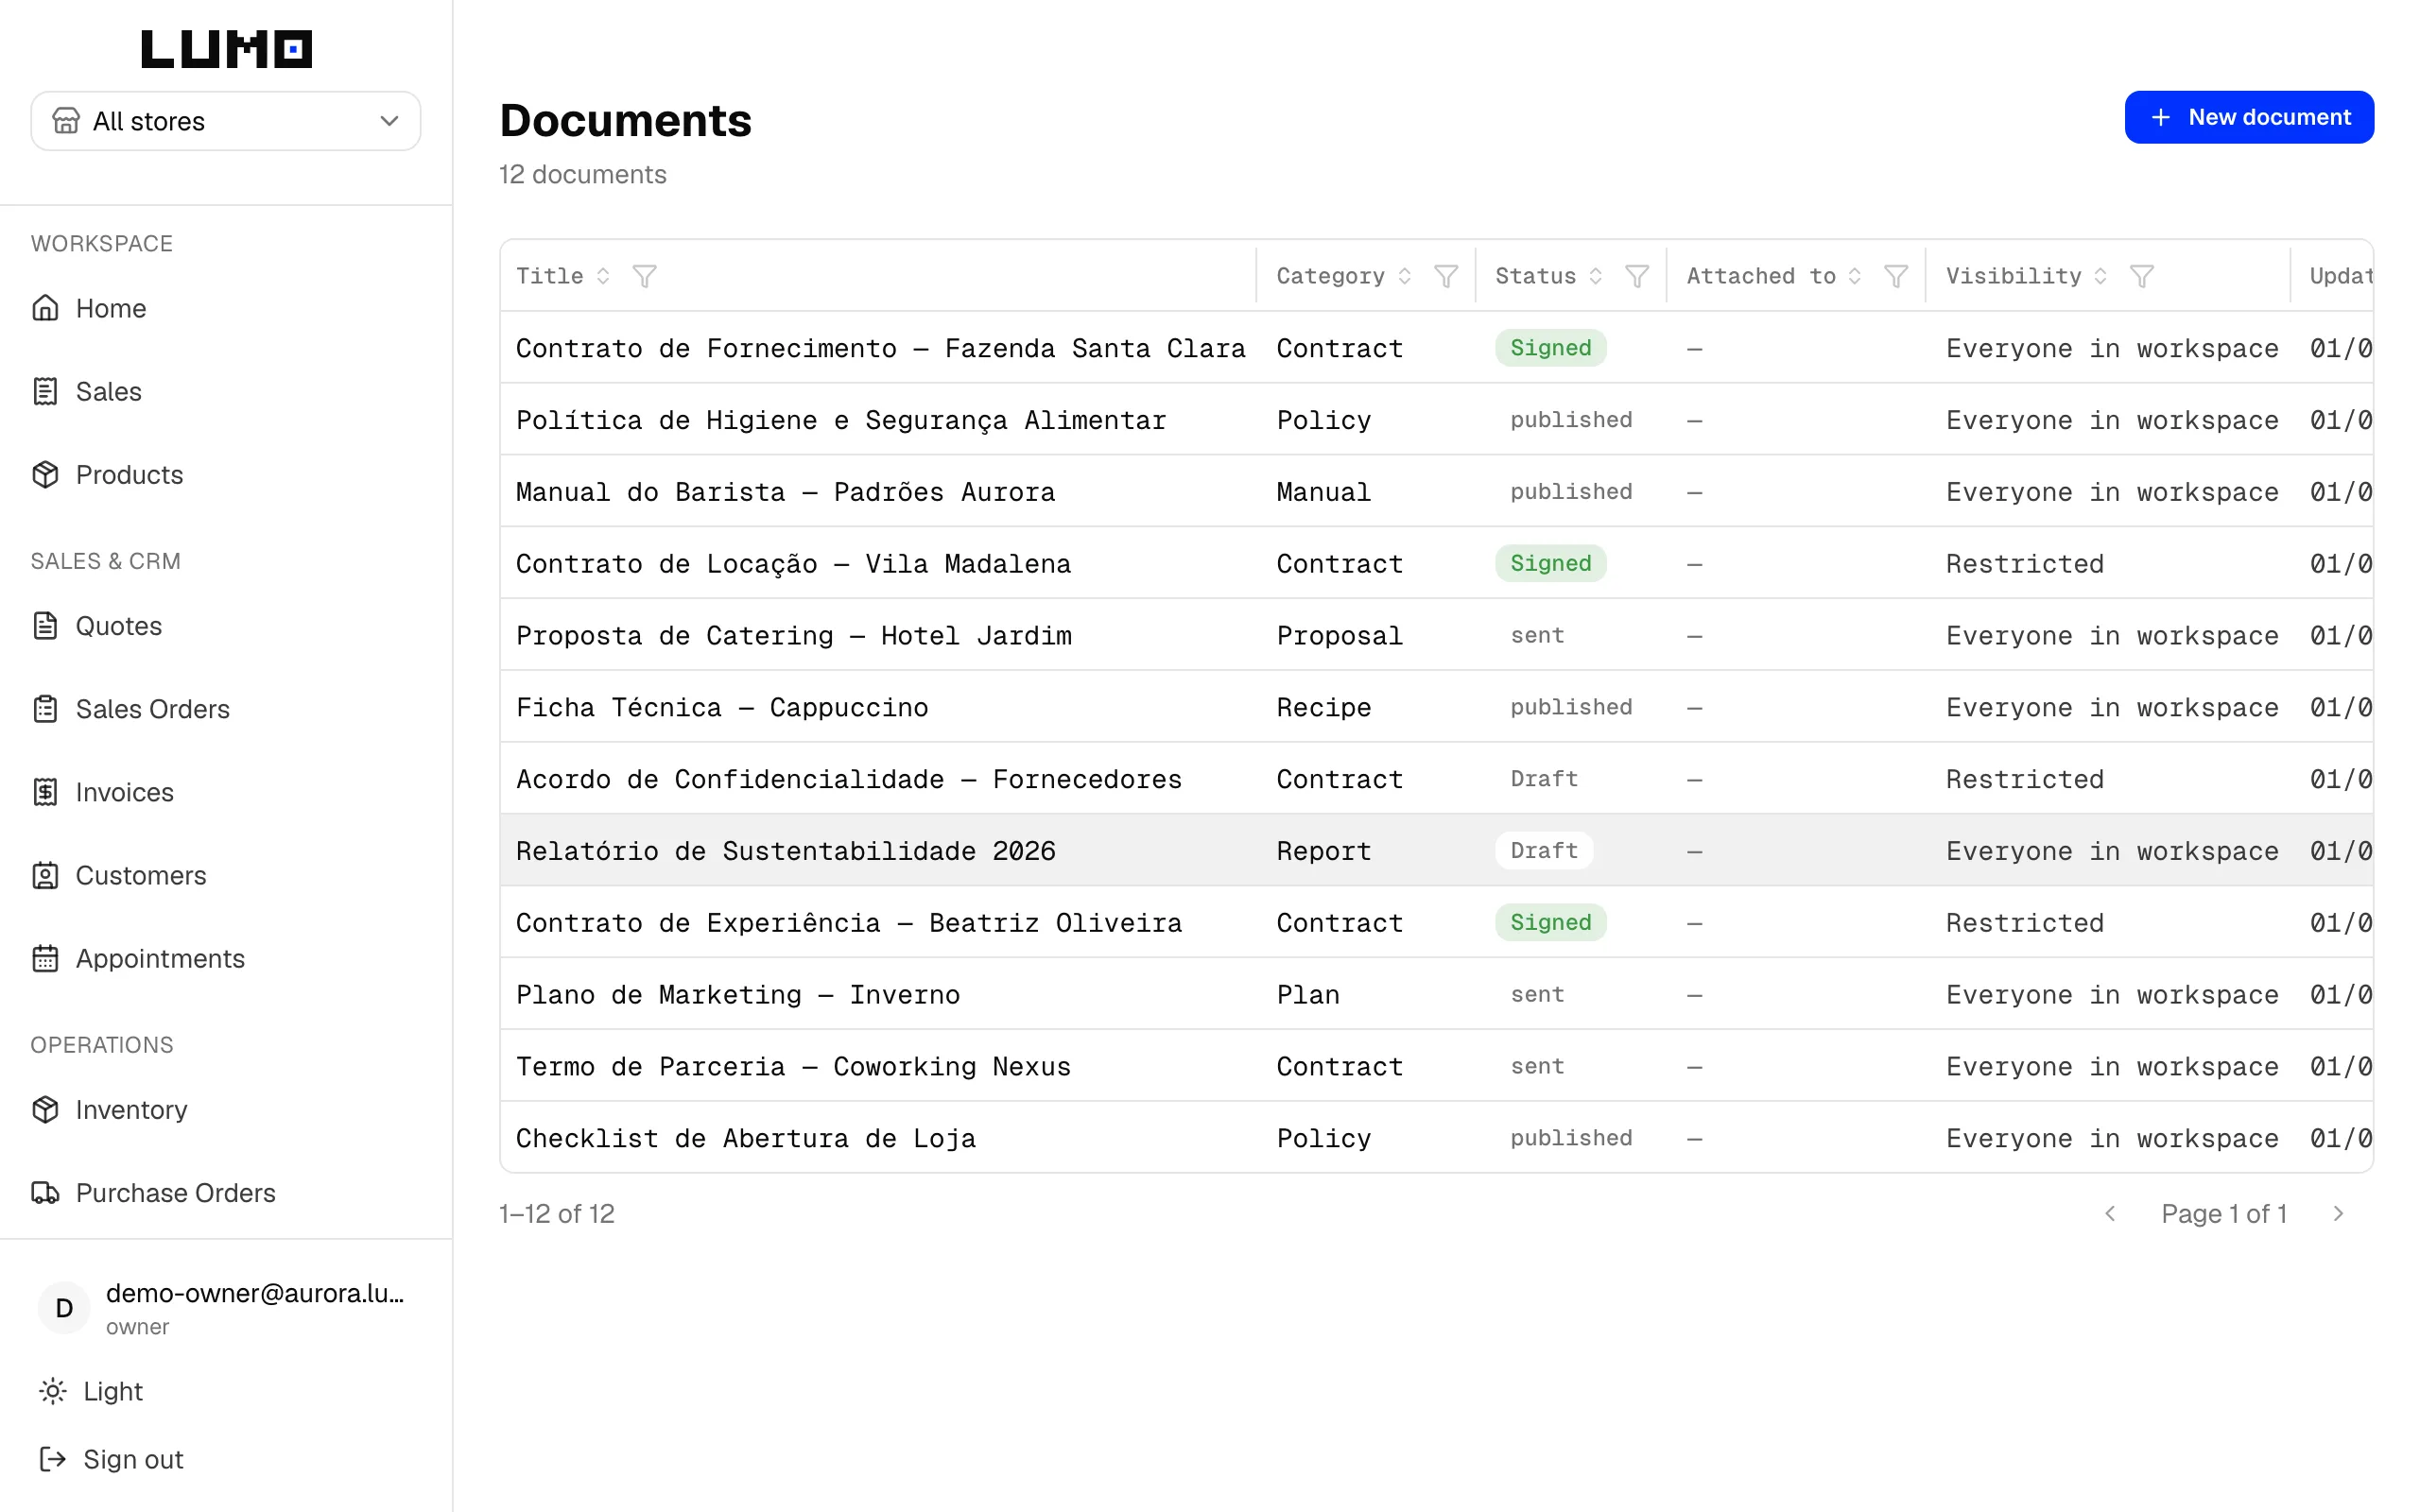Click the LUMO logo
This screenshot has height=1512, width=2420.
click(226, 49)
